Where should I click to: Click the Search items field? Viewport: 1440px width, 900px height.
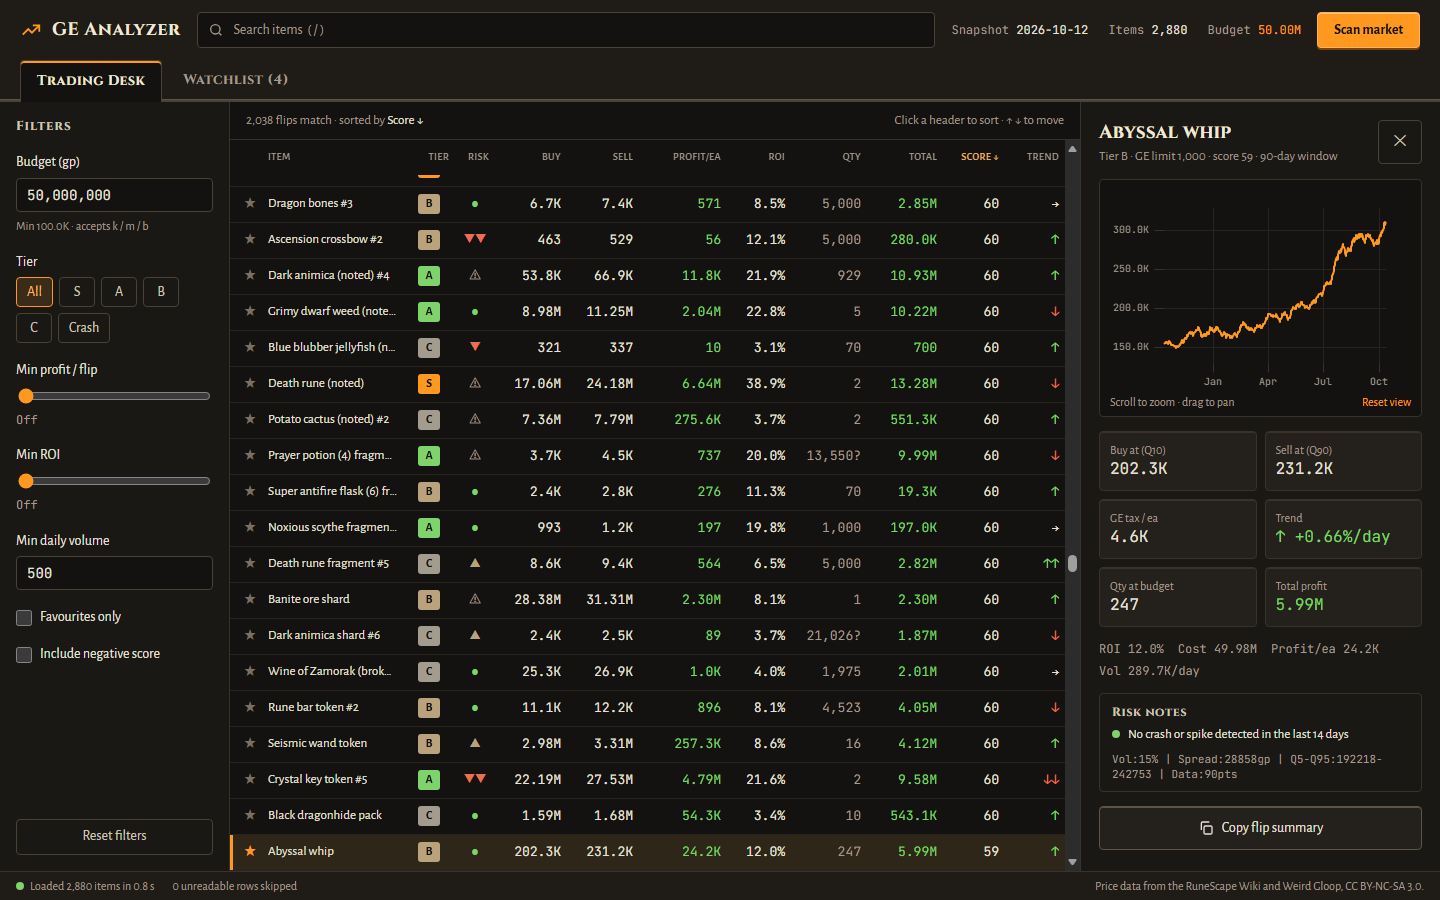tap(566, 30)
